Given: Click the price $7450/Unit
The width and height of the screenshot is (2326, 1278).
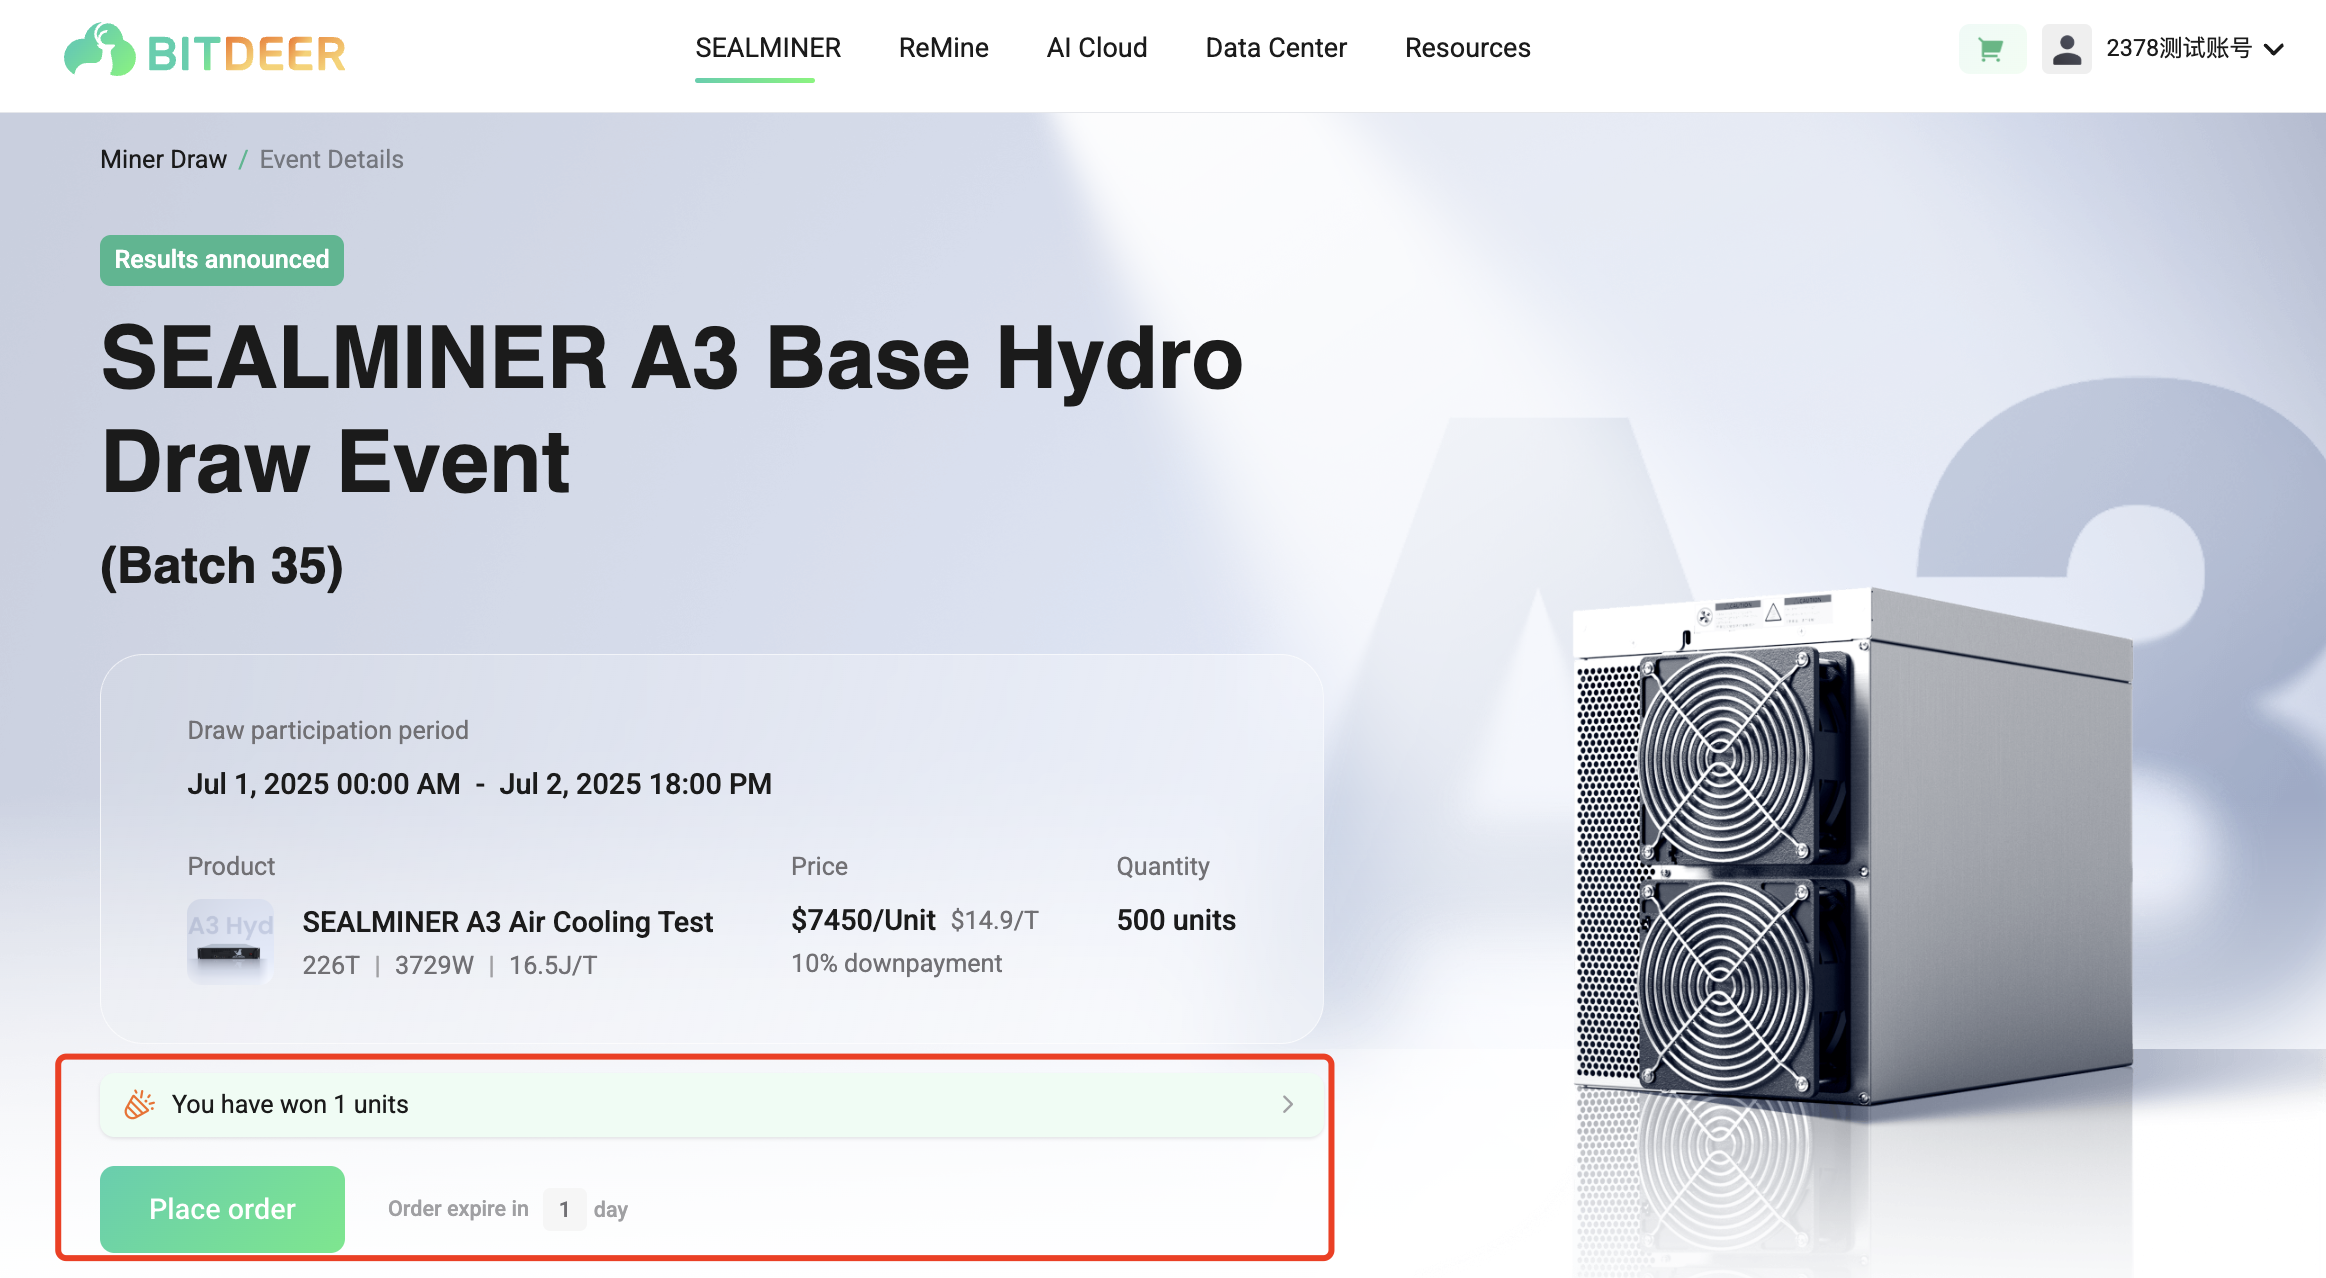Looking at the screenshot, I should point(863,920).
